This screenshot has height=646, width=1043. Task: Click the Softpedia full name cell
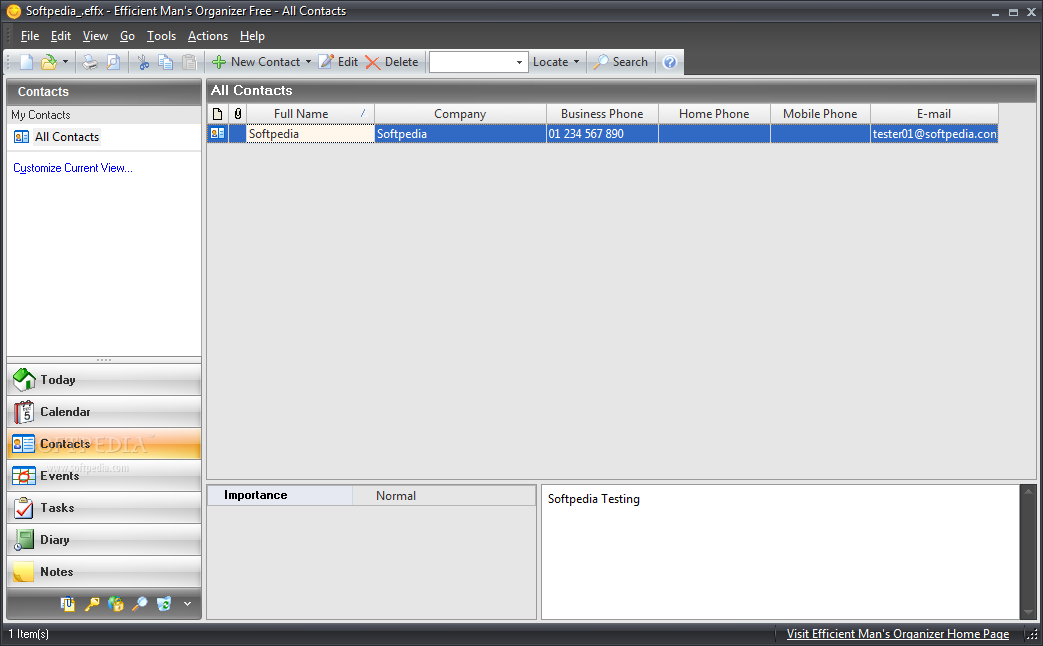(x=310, y=134)
